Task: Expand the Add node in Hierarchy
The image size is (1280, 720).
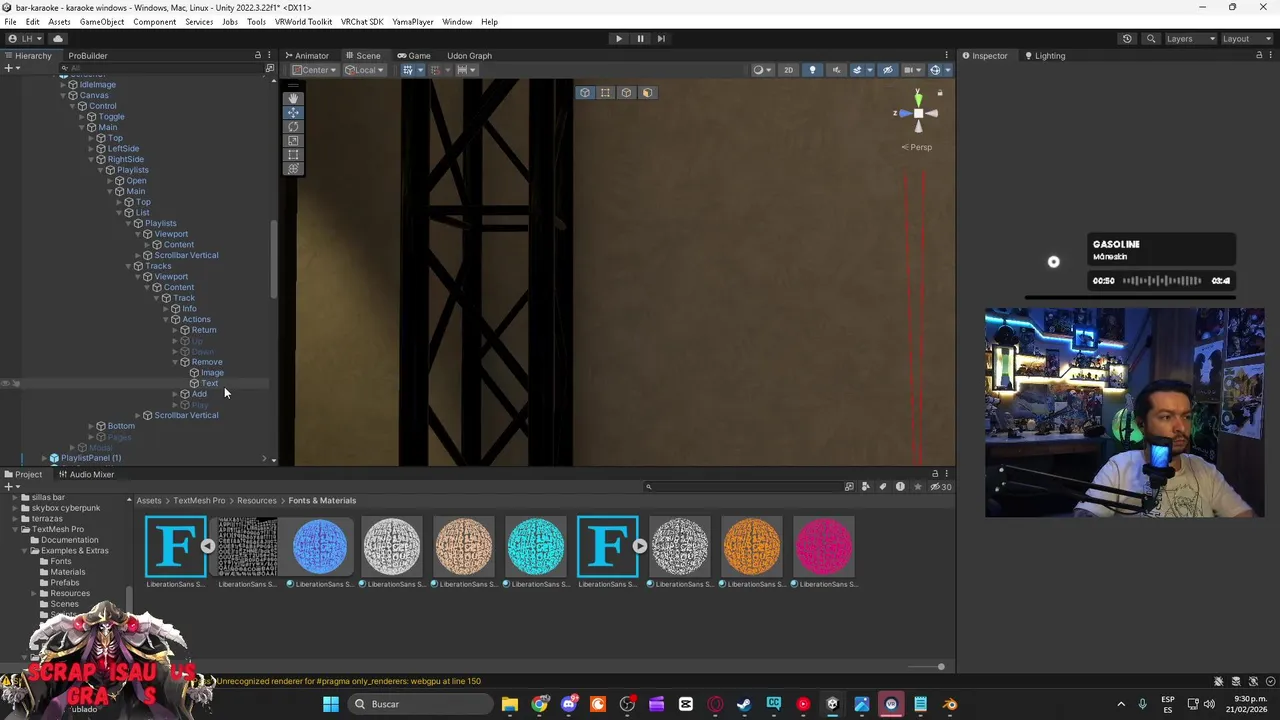Action: [x=175, y=394]
